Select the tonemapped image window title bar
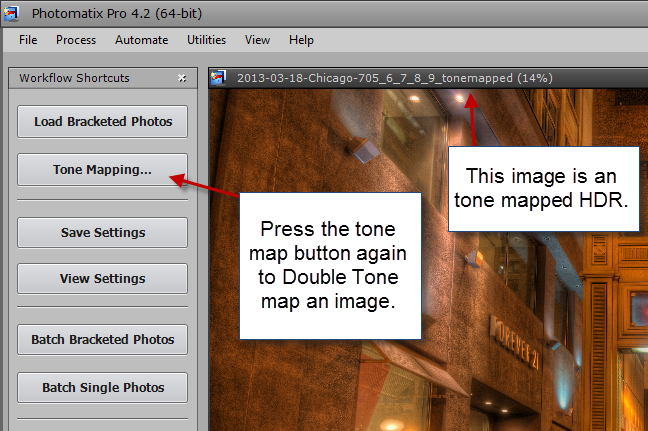This screenshot has height=431, width=648. click(x=428, y=78)
